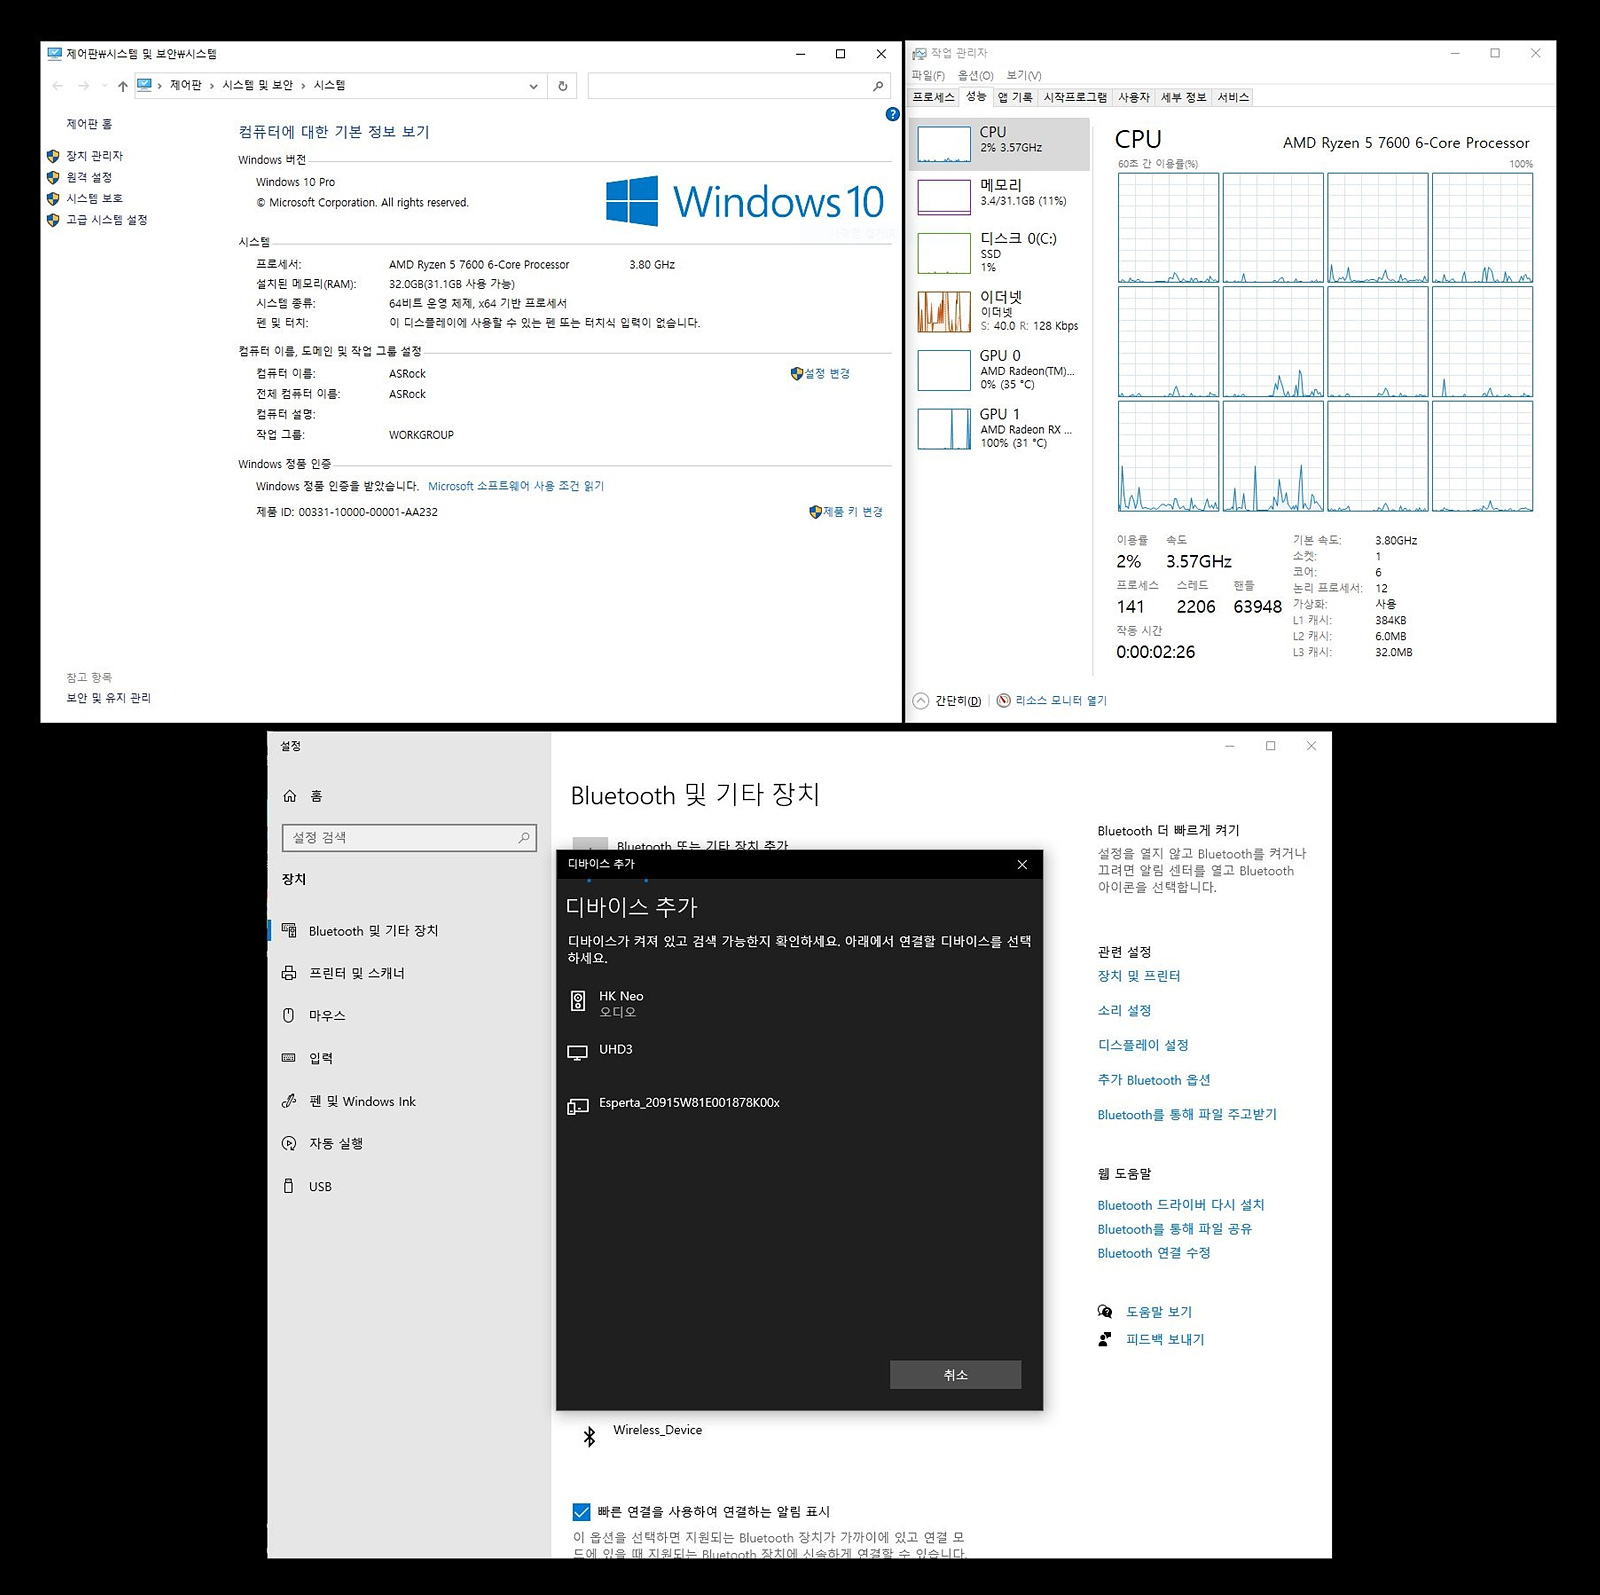This screenshot has width=1600, height=1595.
Task: Click 피드백 보내기 feedback icon link
Action: [x=1152, y=1340]
